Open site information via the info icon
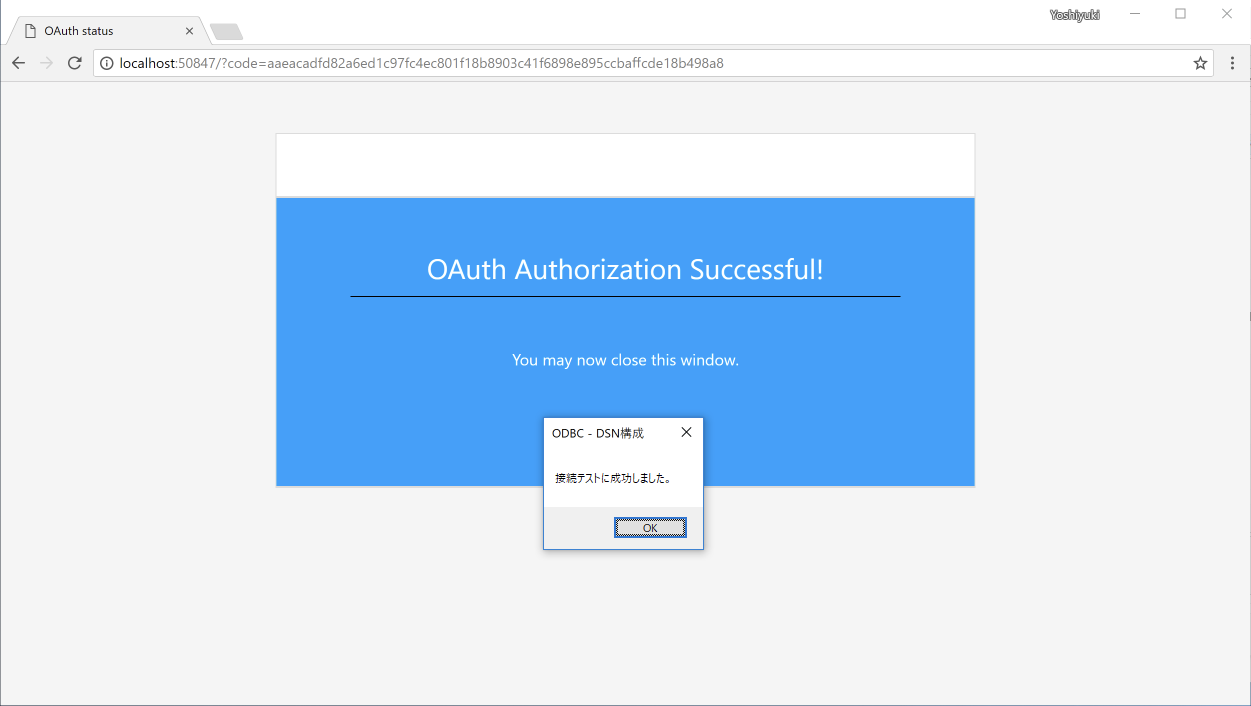The image size is (1251, 706). pyautogui.click(x=106, y=62)
